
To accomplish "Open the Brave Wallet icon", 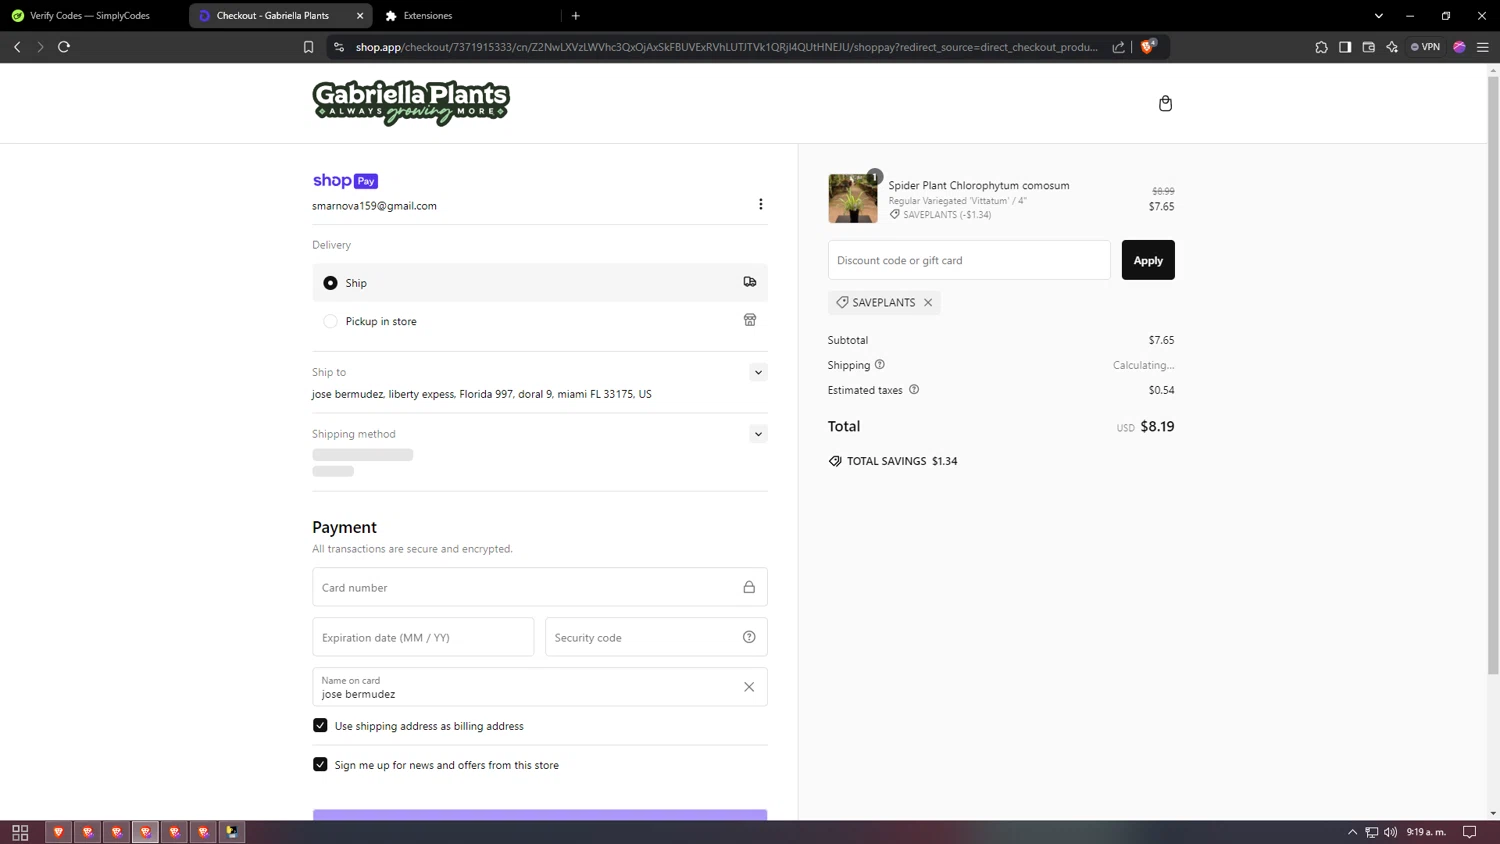I will (1369, 47).
